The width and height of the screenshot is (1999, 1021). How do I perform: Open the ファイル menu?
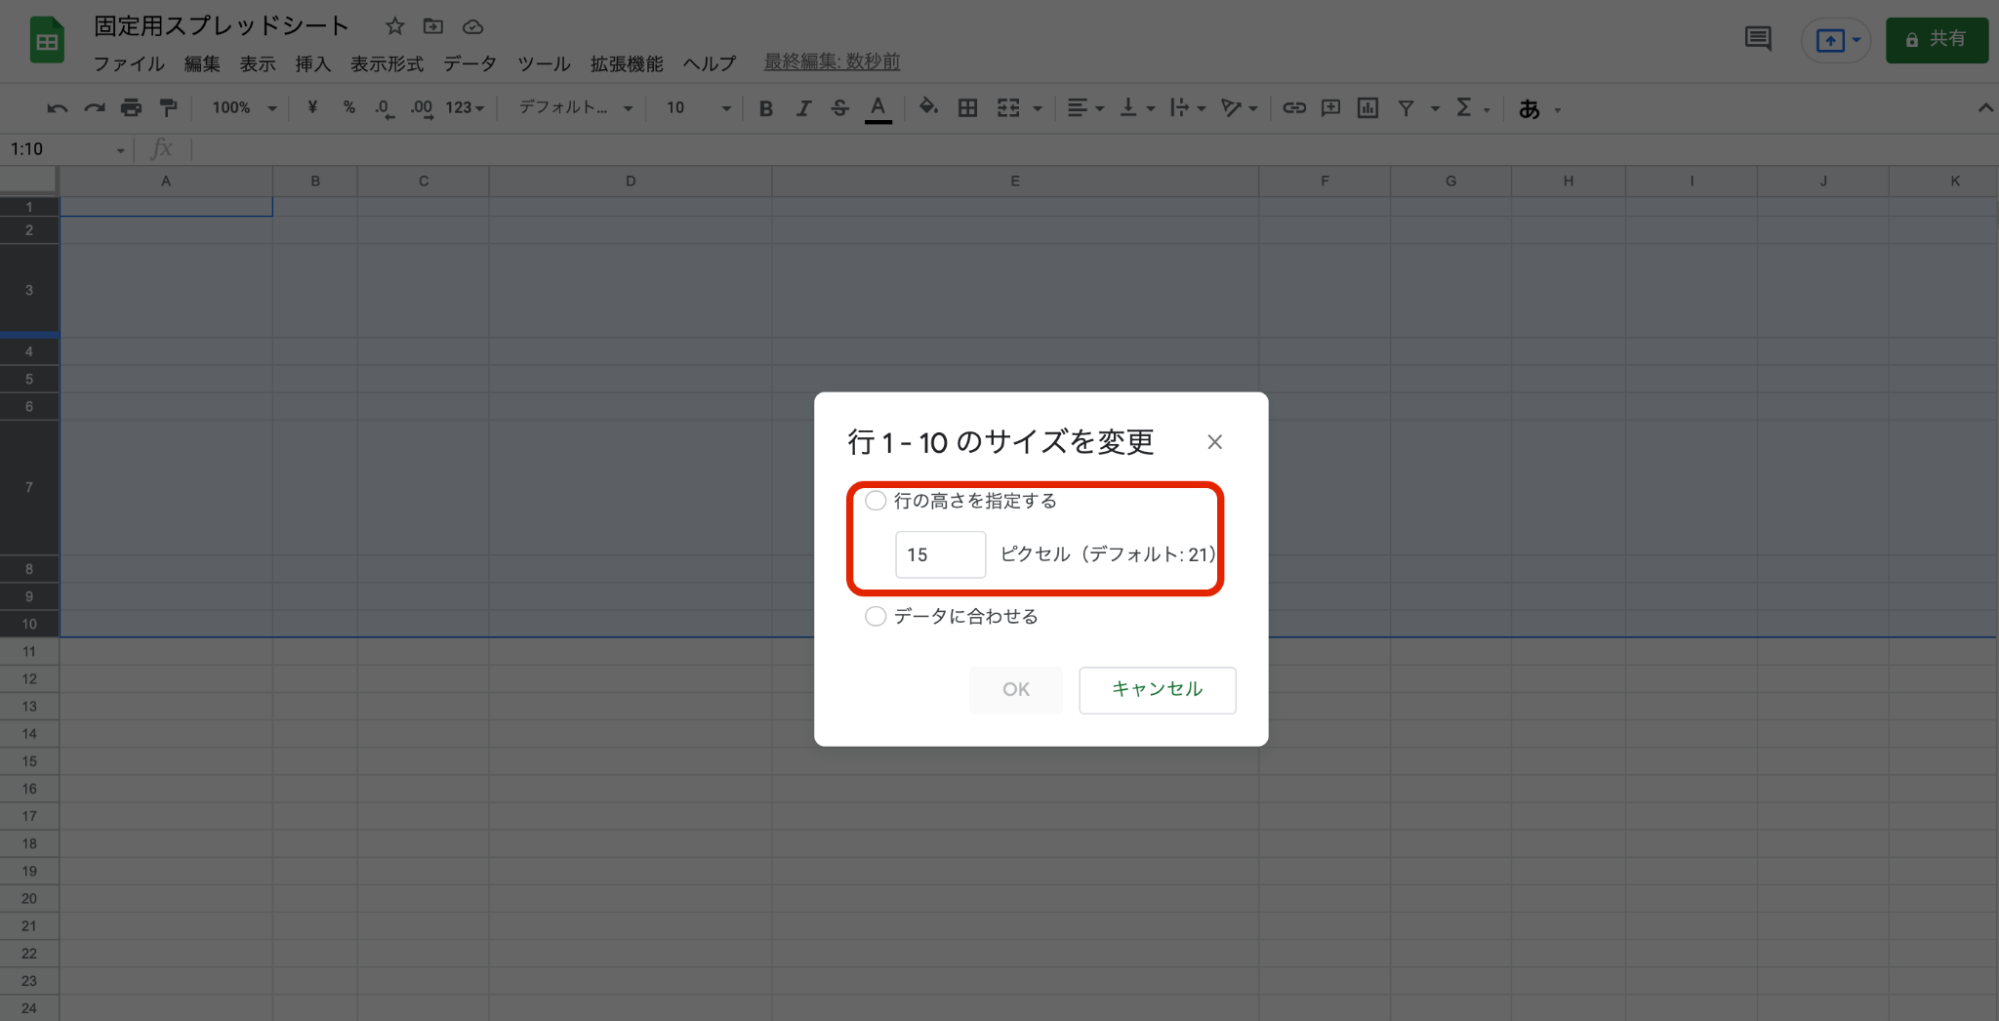[x=129, y=64]
